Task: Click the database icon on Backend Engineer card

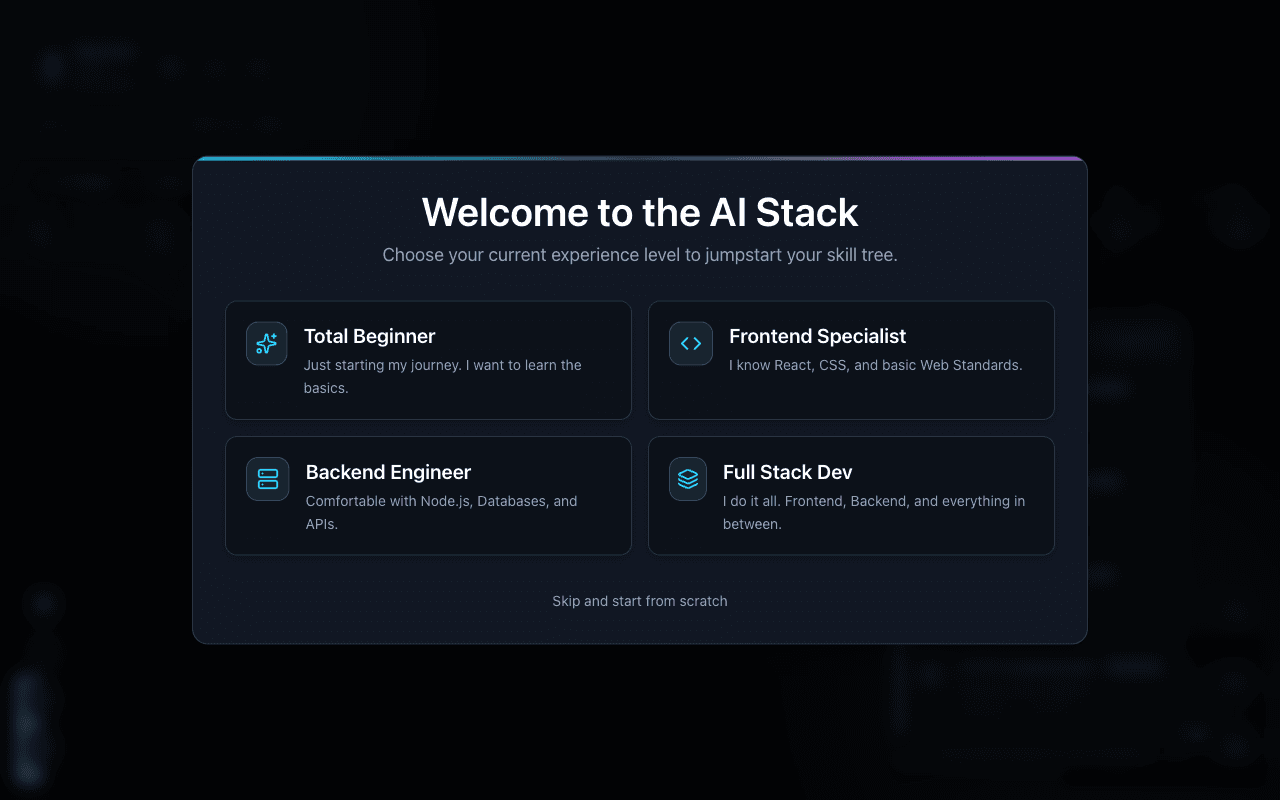Action: click(266, 479)
